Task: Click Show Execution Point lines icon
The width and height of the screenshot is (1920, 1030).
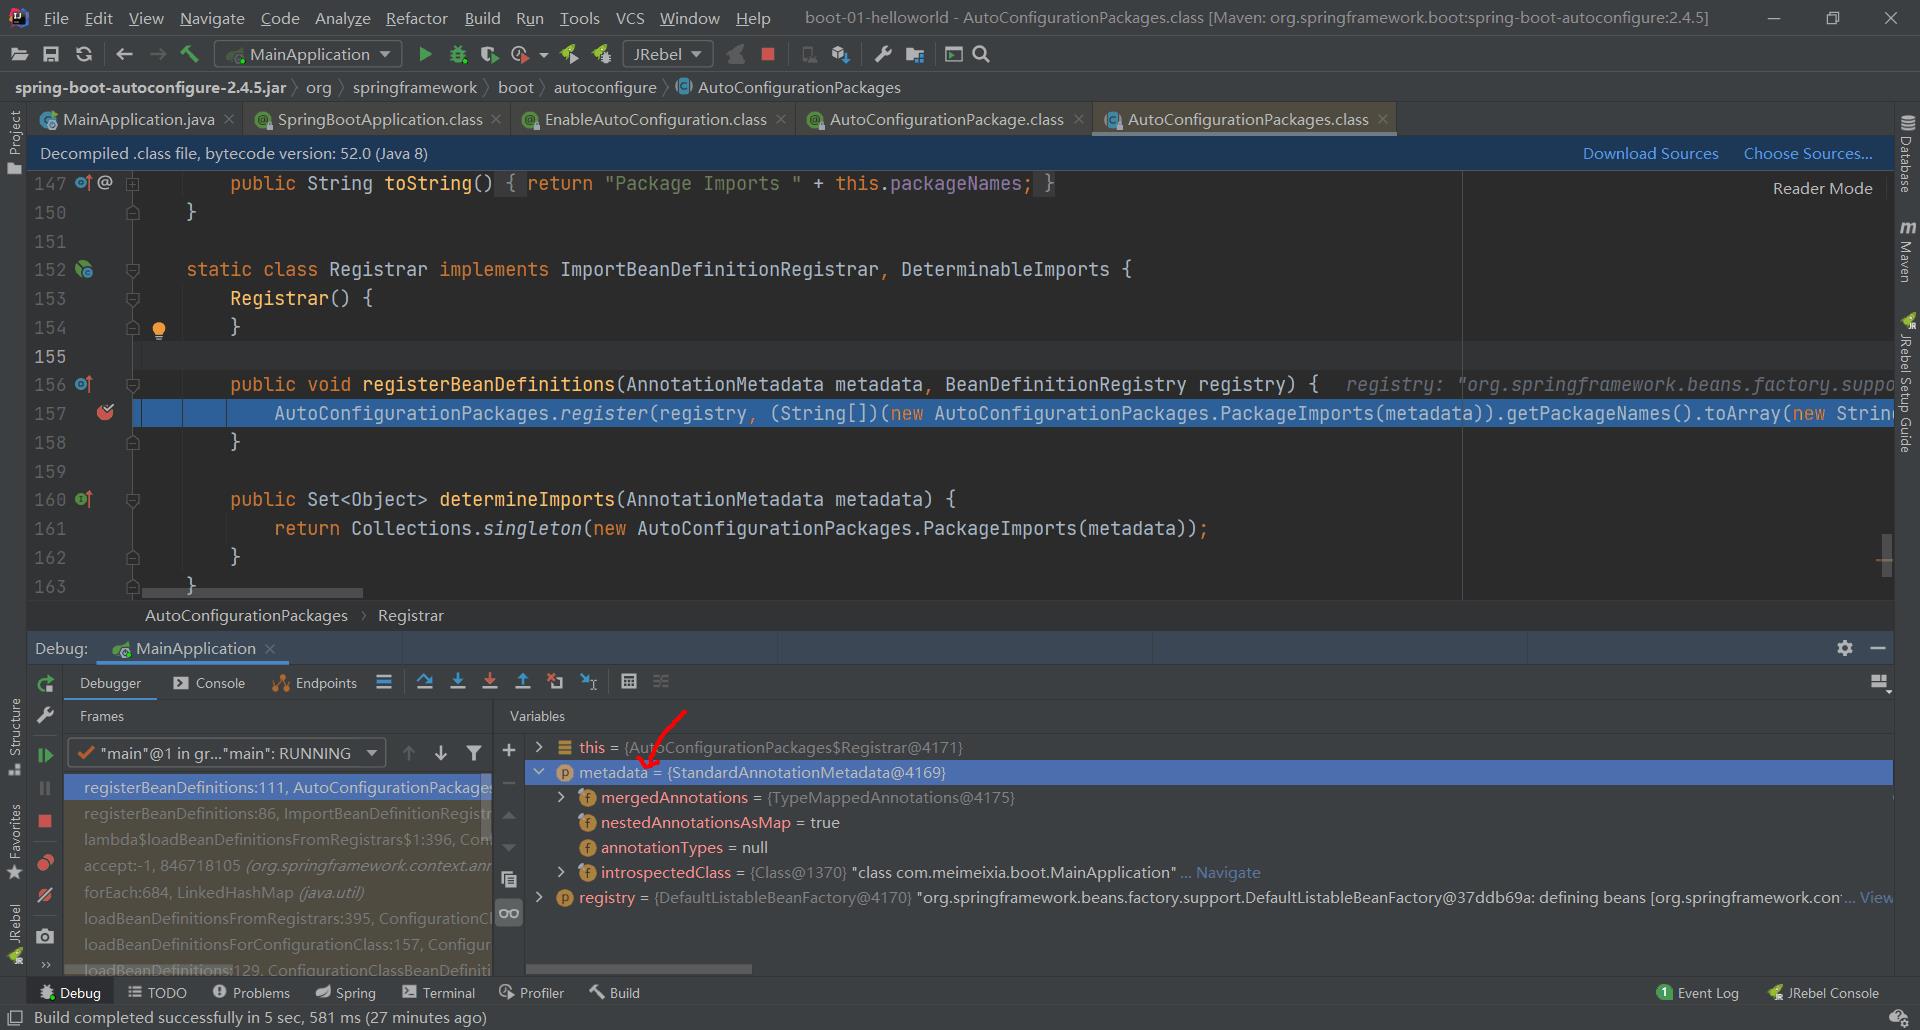Action: coord(384,682)
